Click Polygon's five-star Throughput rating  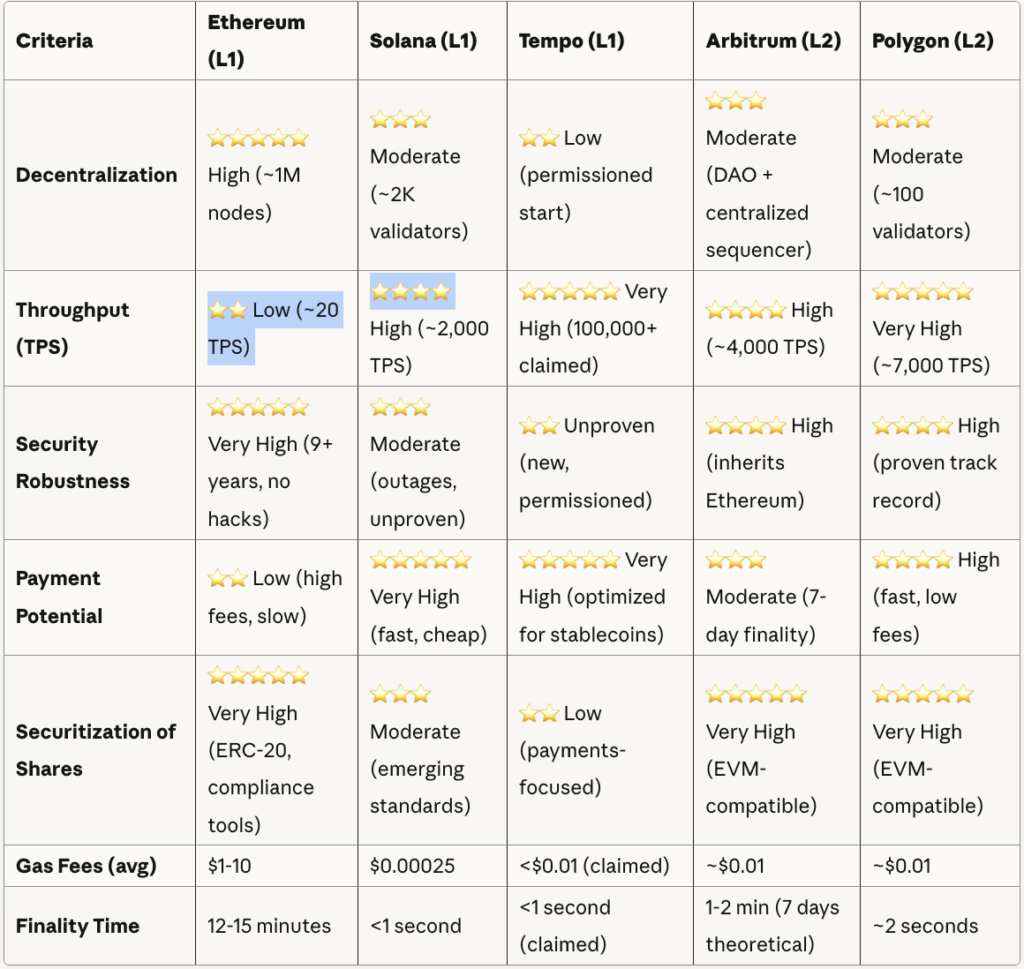[x=923, y=291]
